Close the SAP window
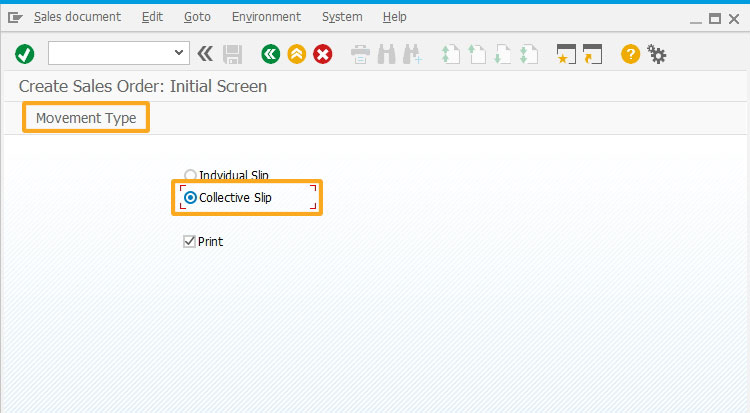This screenshot has height=413, width=750. 734,19
